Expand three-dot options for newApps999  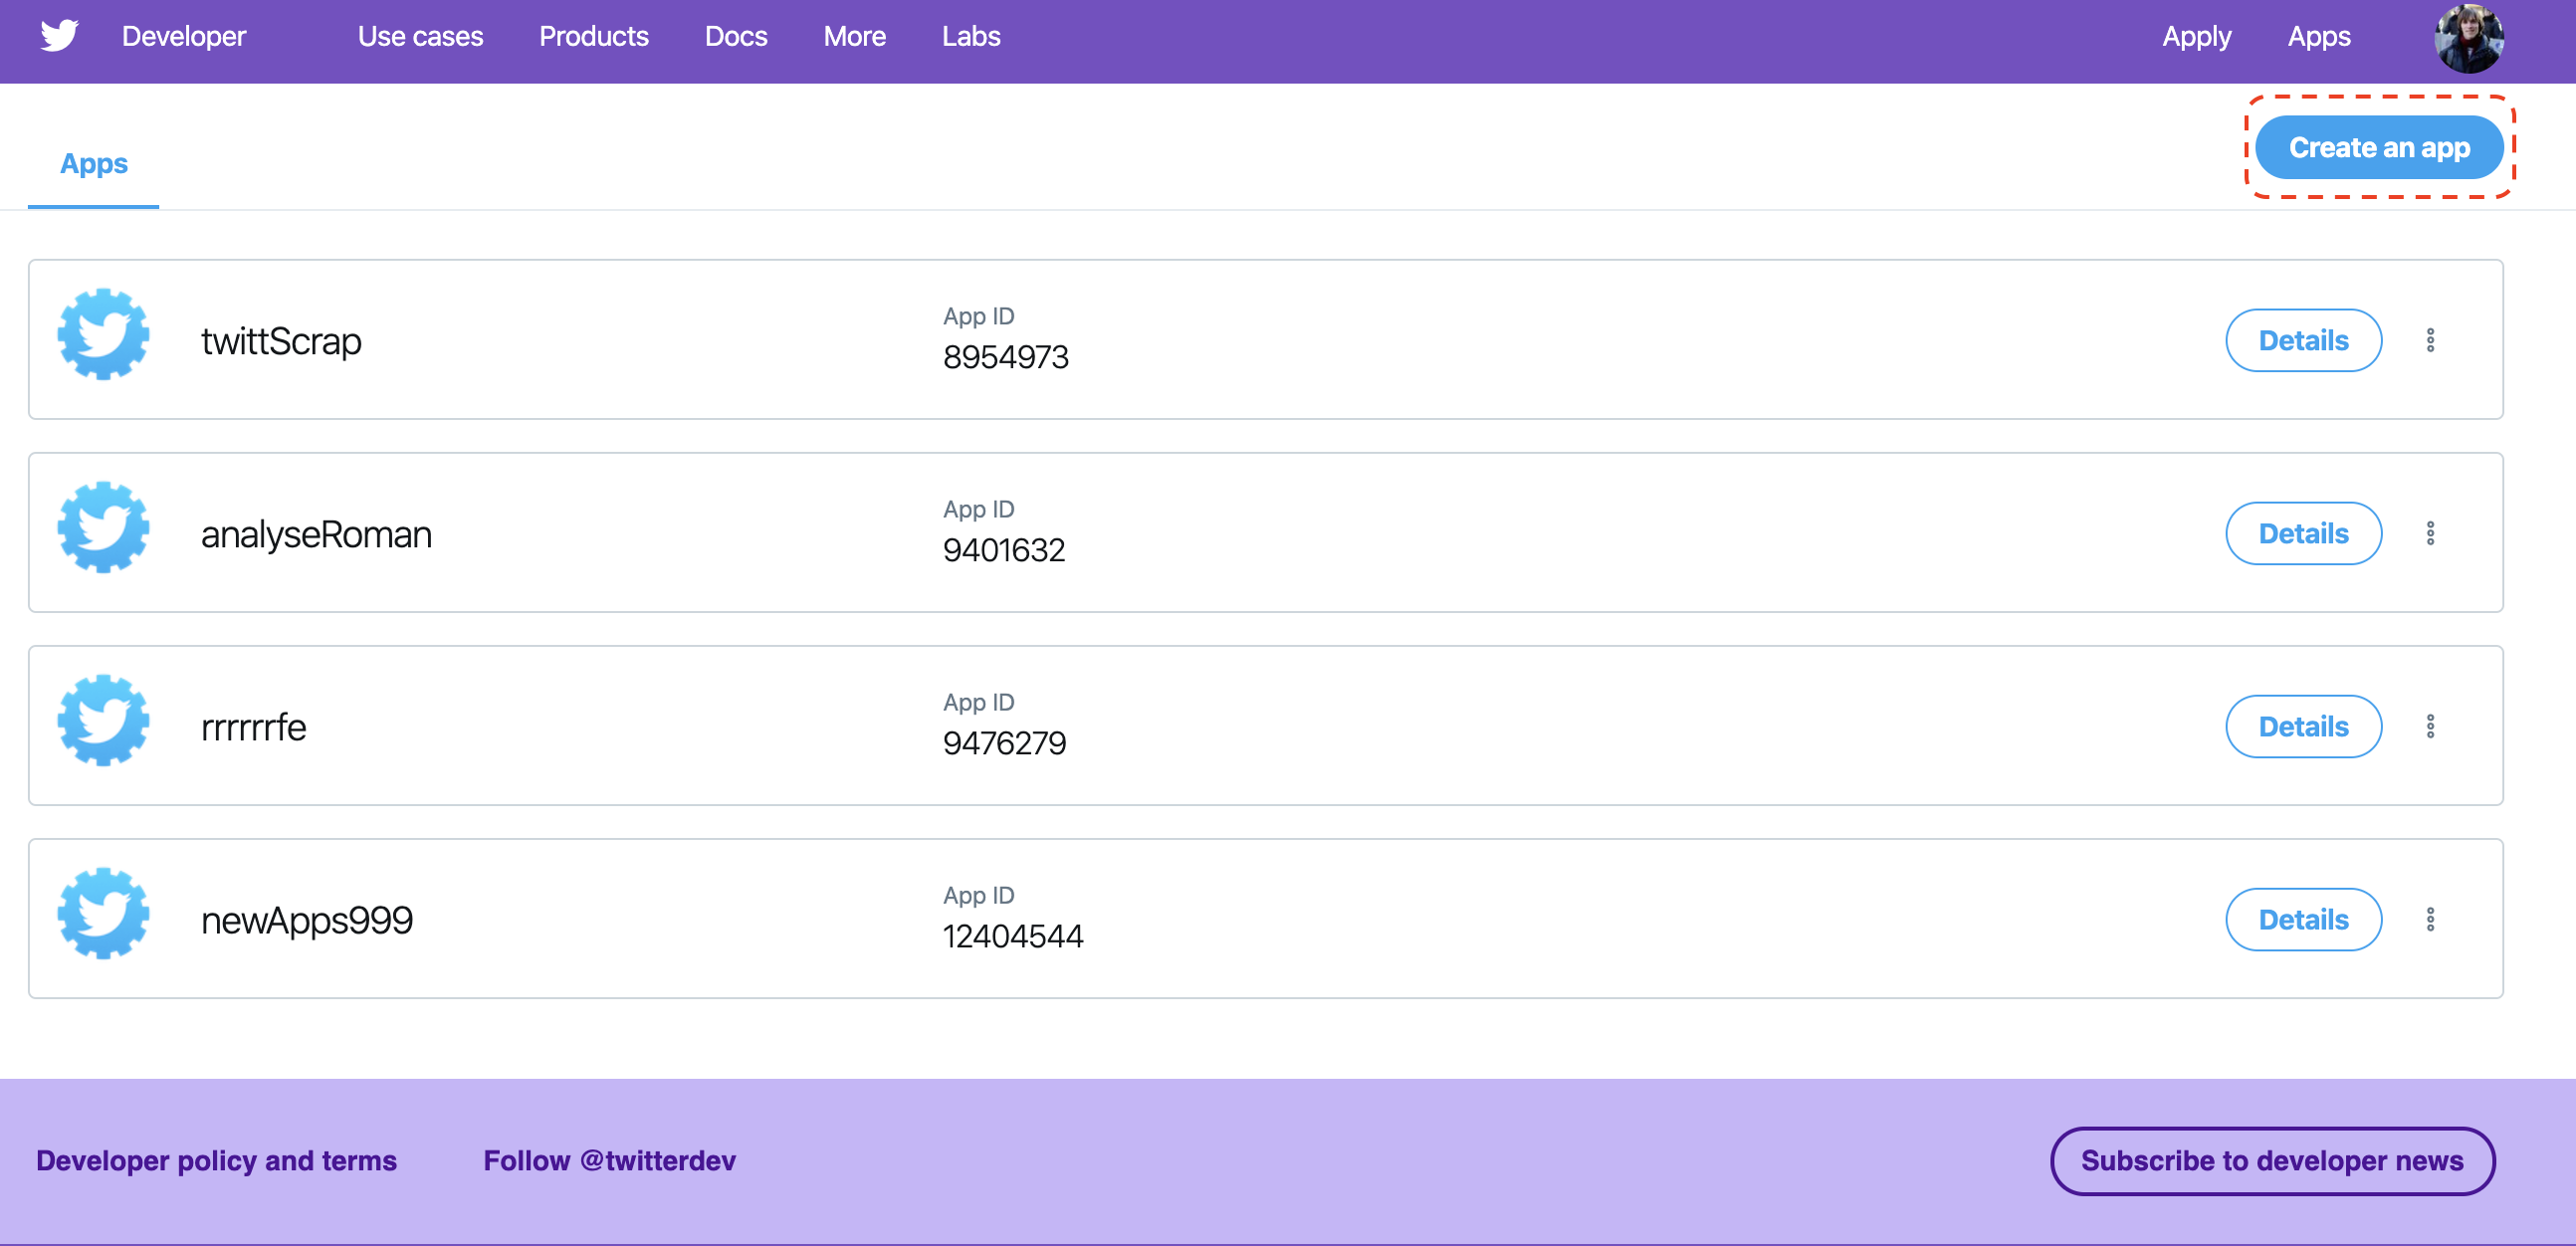(2429, 919)
